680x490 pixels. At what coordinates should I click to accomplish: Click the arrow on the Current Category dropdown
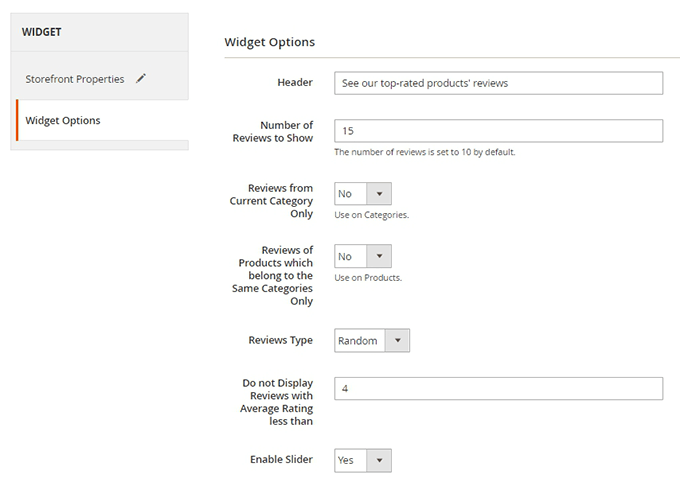(x=379, y=194)
